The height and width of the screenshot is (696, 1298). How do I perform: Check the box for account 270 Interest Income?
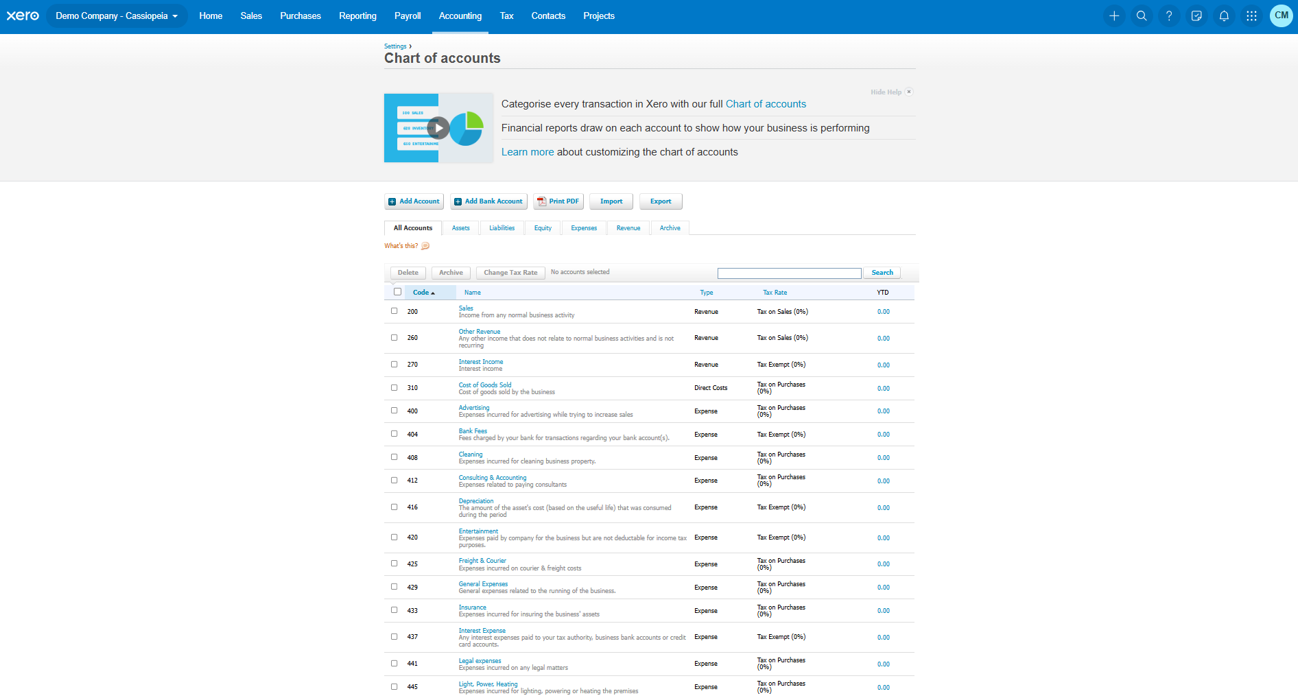tap(394, 365)
